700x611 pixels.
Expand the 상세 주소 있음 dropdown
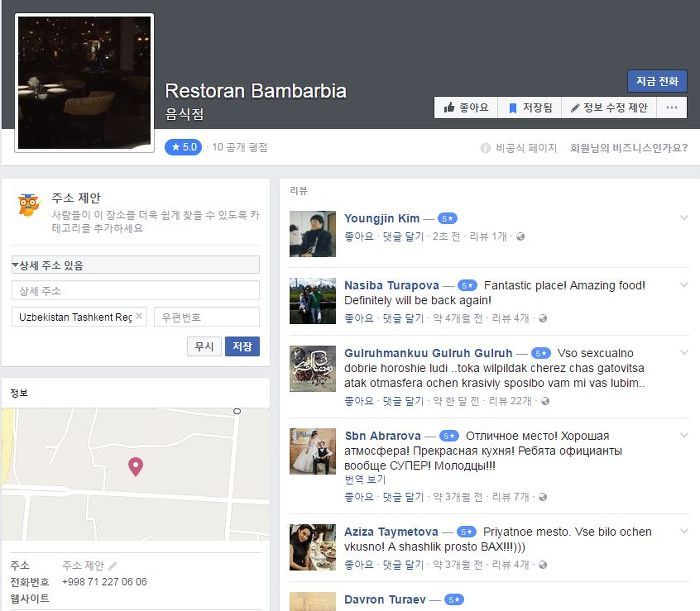click(x=135, y=265)
